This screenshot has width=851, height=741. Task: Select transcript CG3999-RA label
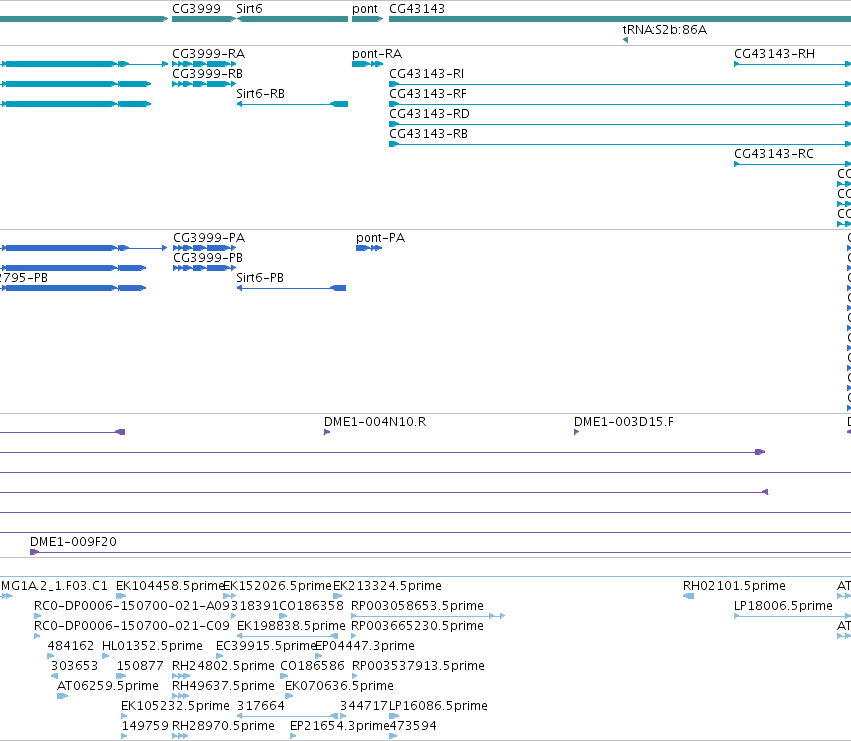208,54
